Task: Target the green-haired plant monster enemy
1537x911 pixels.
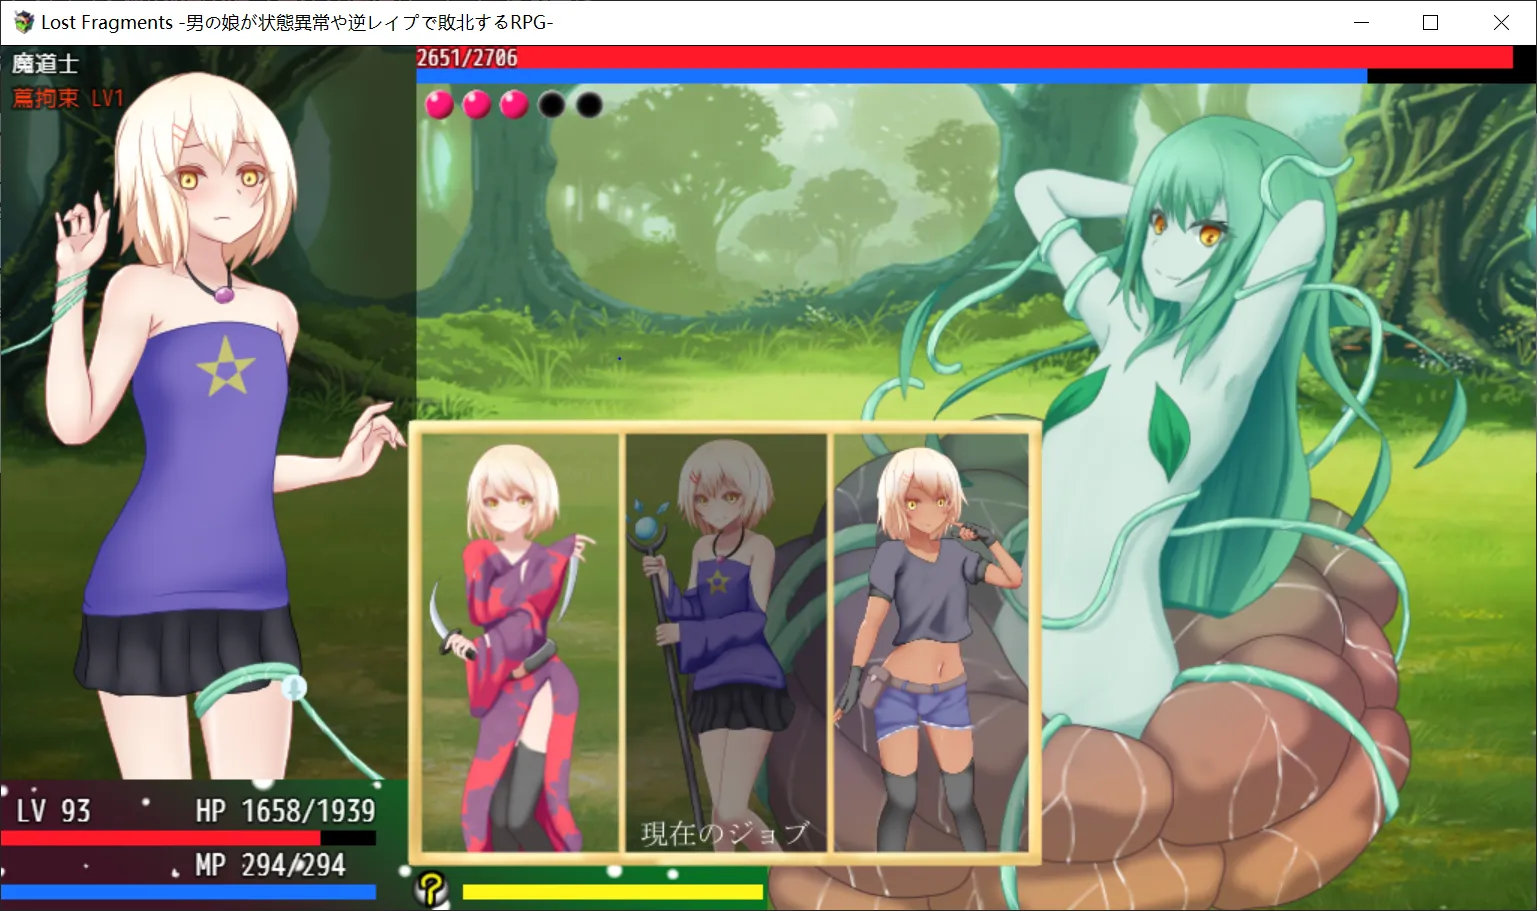Action: click(x=1200, y=400)
